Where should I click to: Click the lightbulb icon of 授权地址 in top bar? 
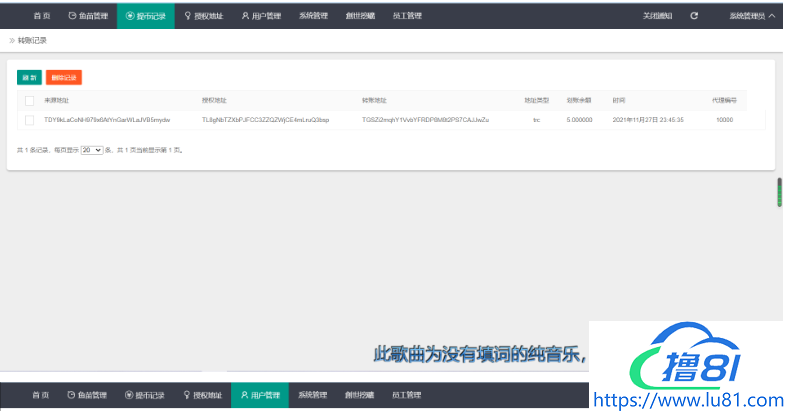187,16
